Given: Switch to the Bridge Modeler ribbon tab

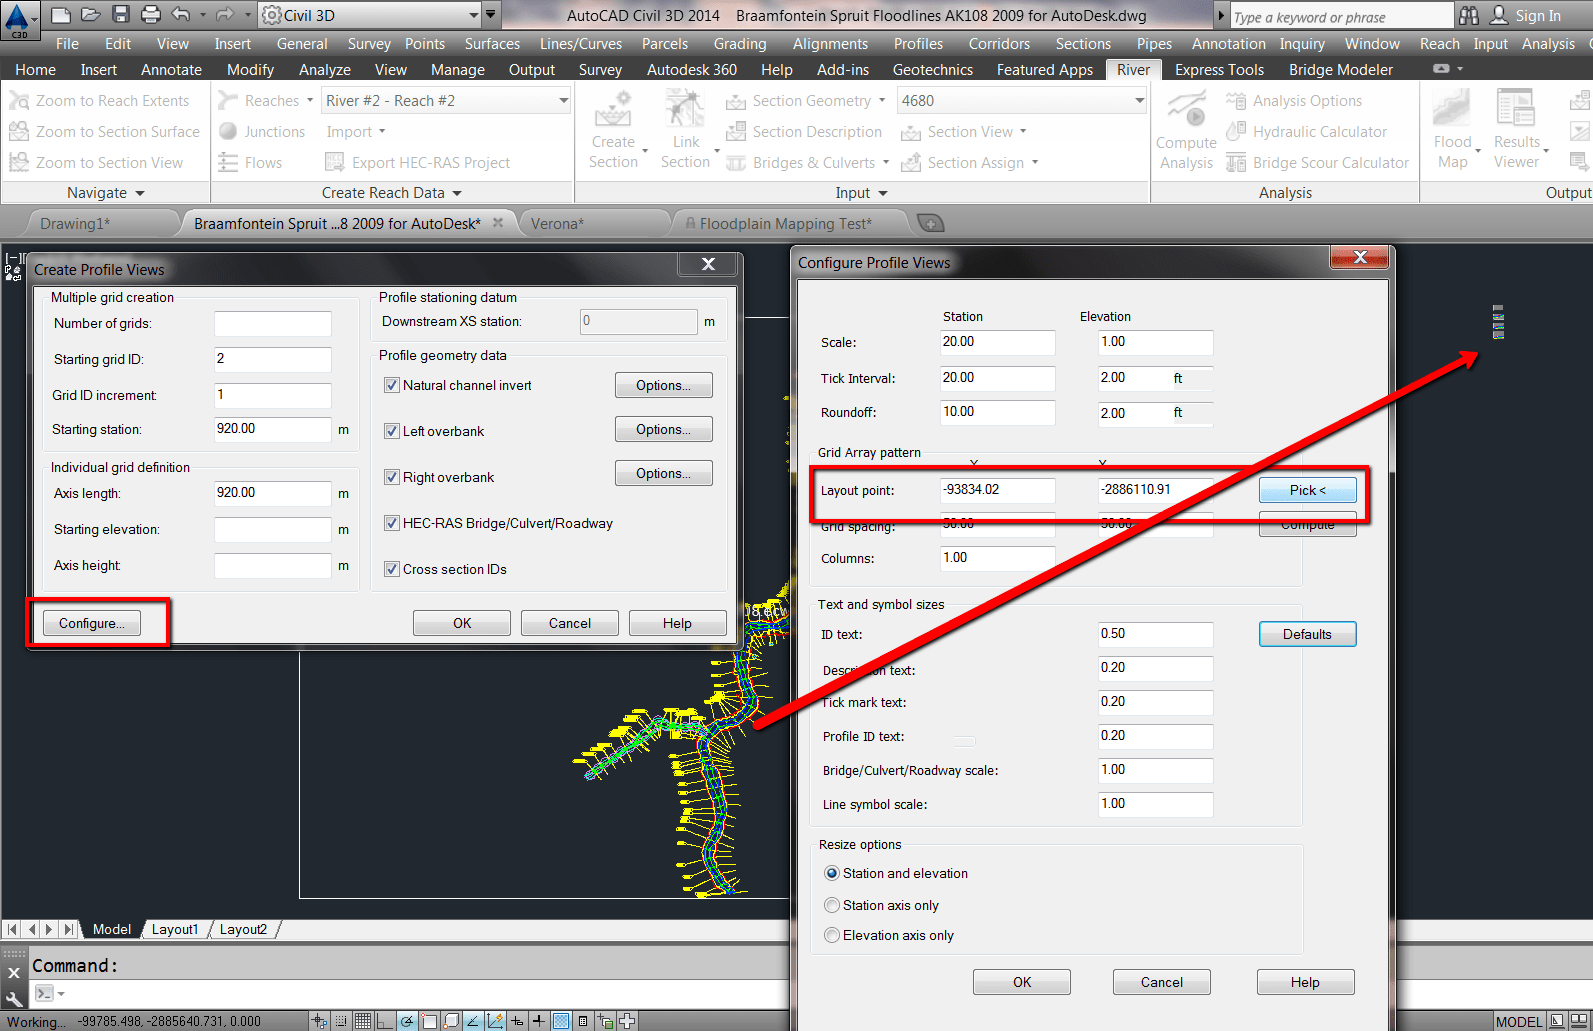Looking at the screenshot, I should pyautogui.click(x=1341, y=70).
